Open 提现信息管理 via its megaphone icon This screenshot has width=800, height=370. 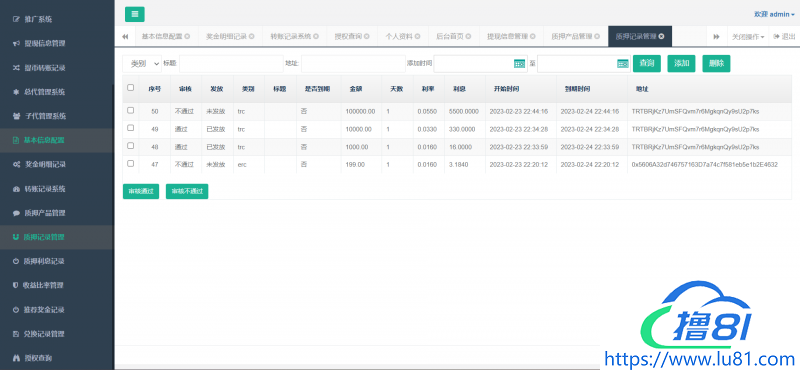point(16,43)
